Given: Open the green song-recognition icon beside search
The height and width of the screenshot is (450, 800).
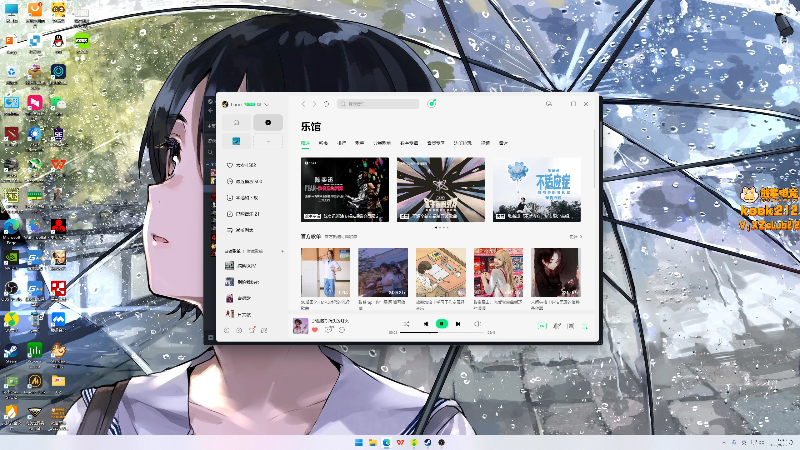Looking at the screenshot, I should click(x=432, y=104).
